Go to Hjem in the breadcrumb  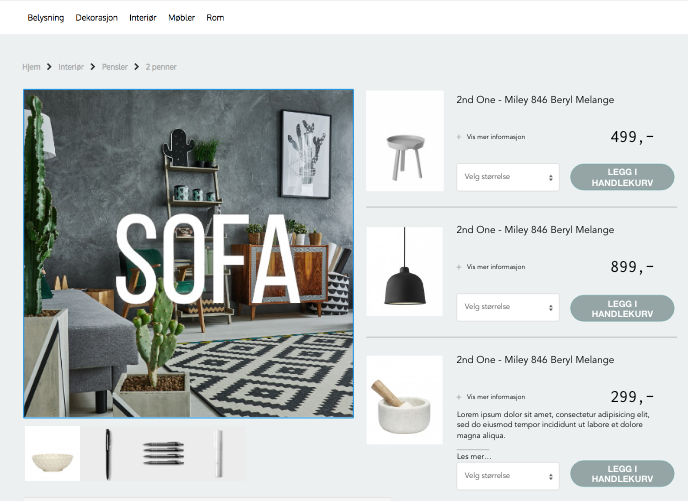coord(32,67)
